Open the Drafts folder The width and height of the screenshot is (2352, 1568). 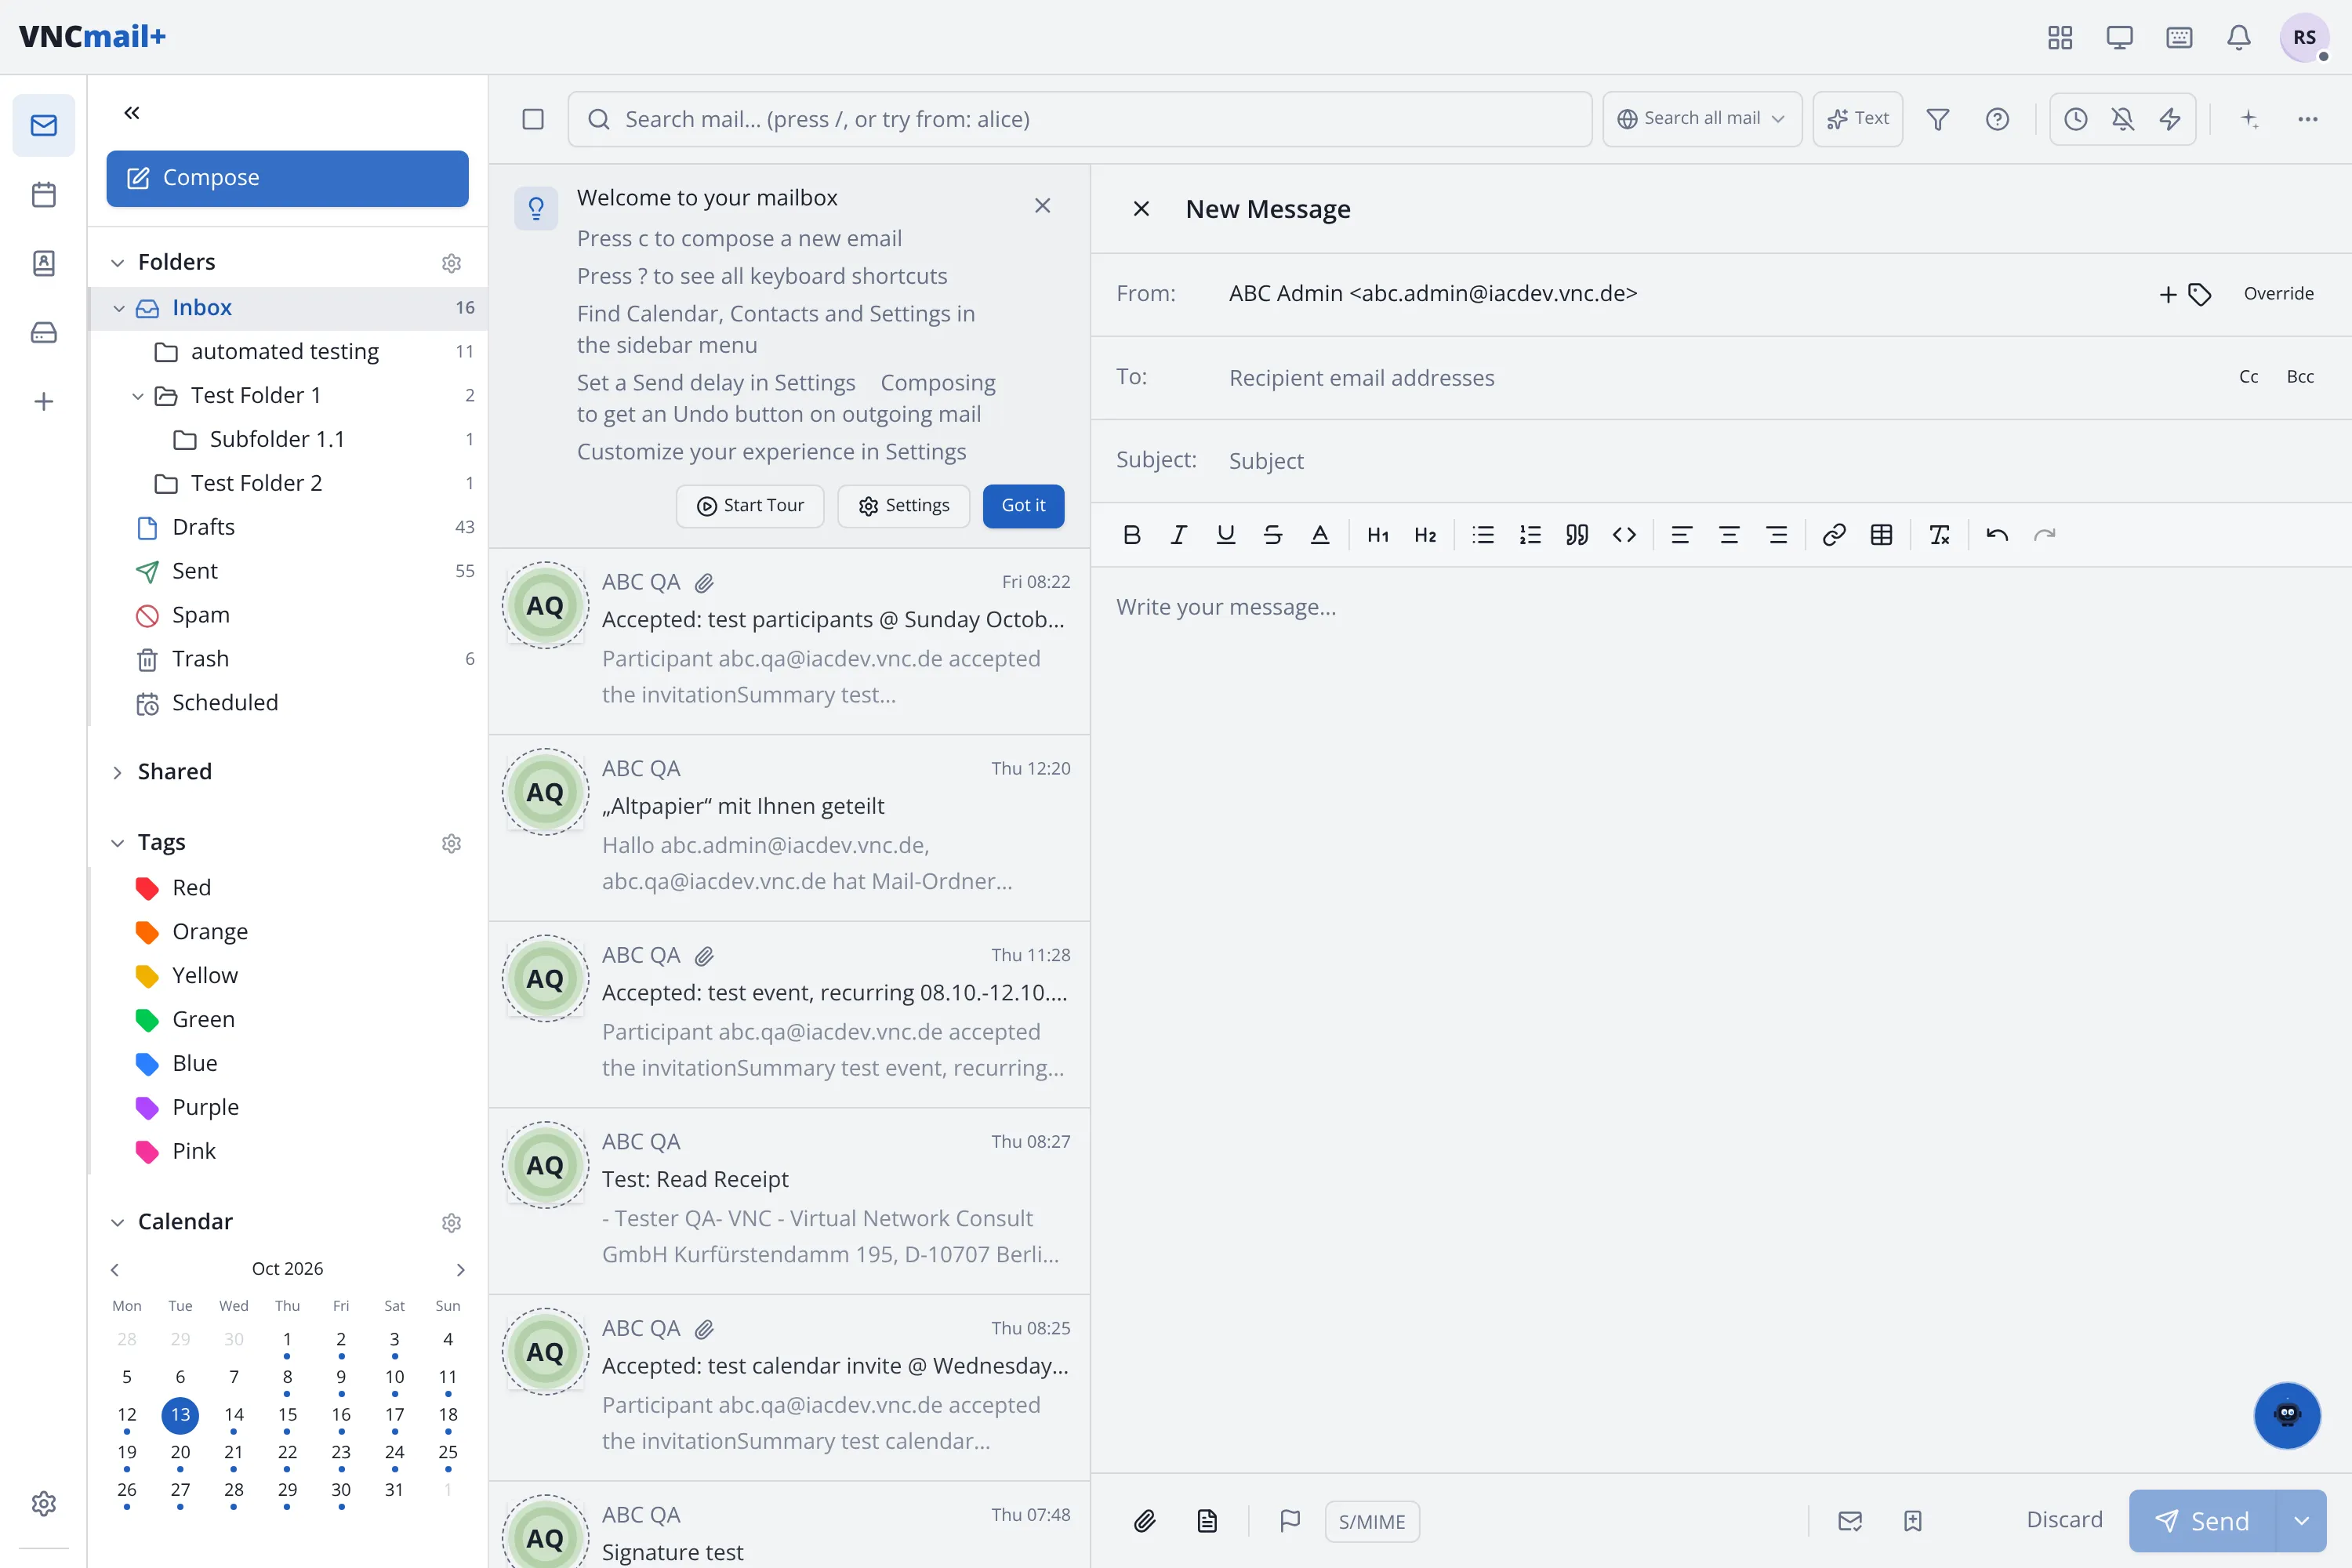pos(288,527)
